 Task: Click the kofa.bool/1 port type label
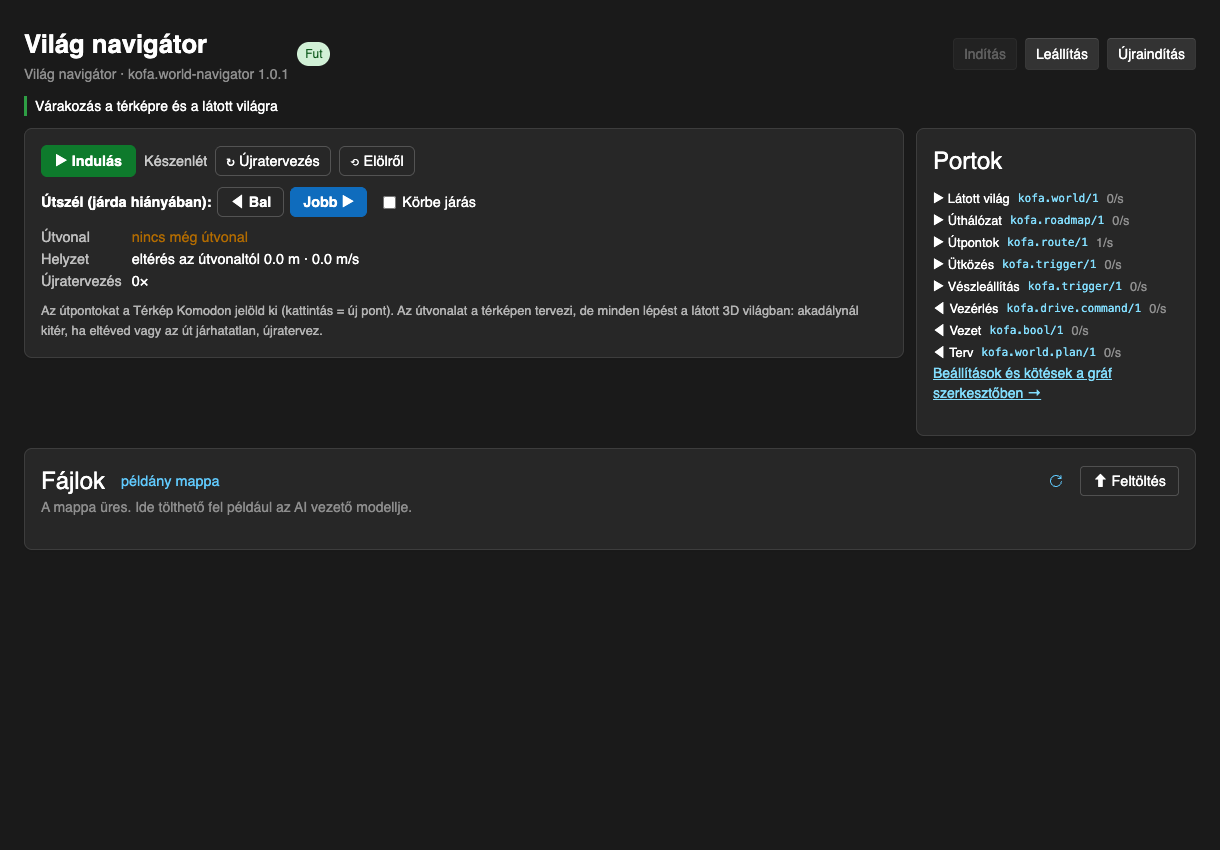tap(1026, 331)
